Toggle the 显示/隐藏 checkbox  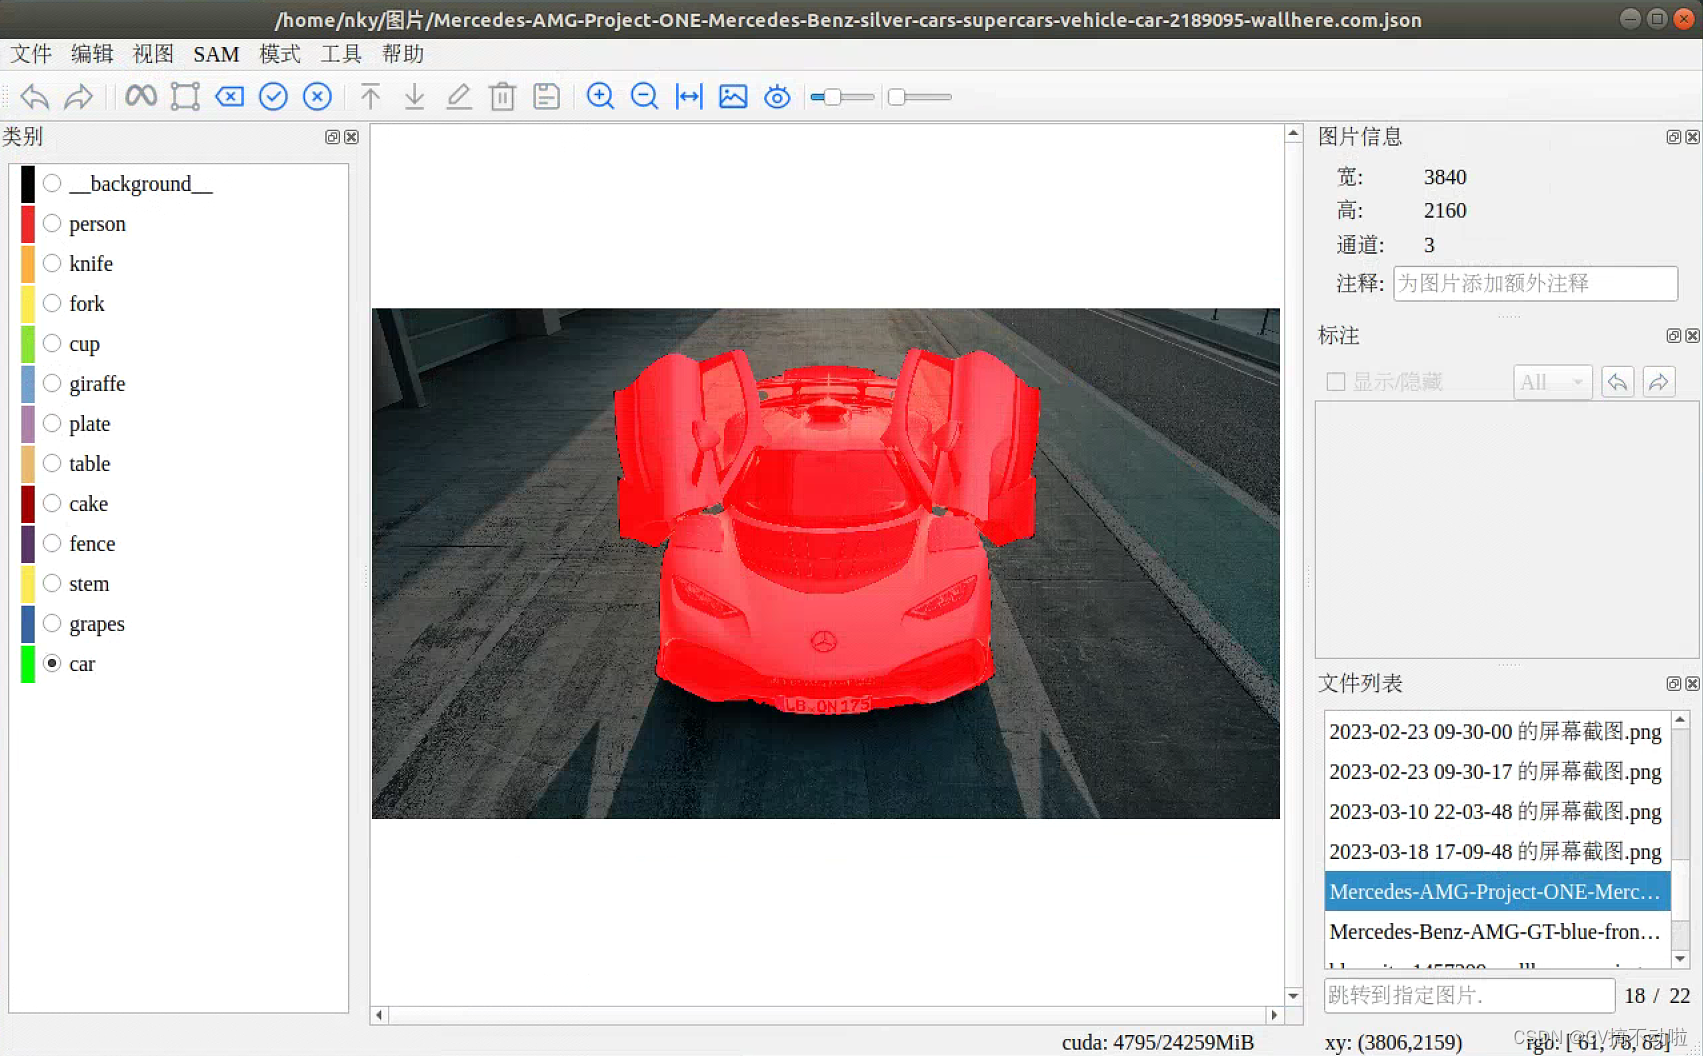pos(1335,382)
